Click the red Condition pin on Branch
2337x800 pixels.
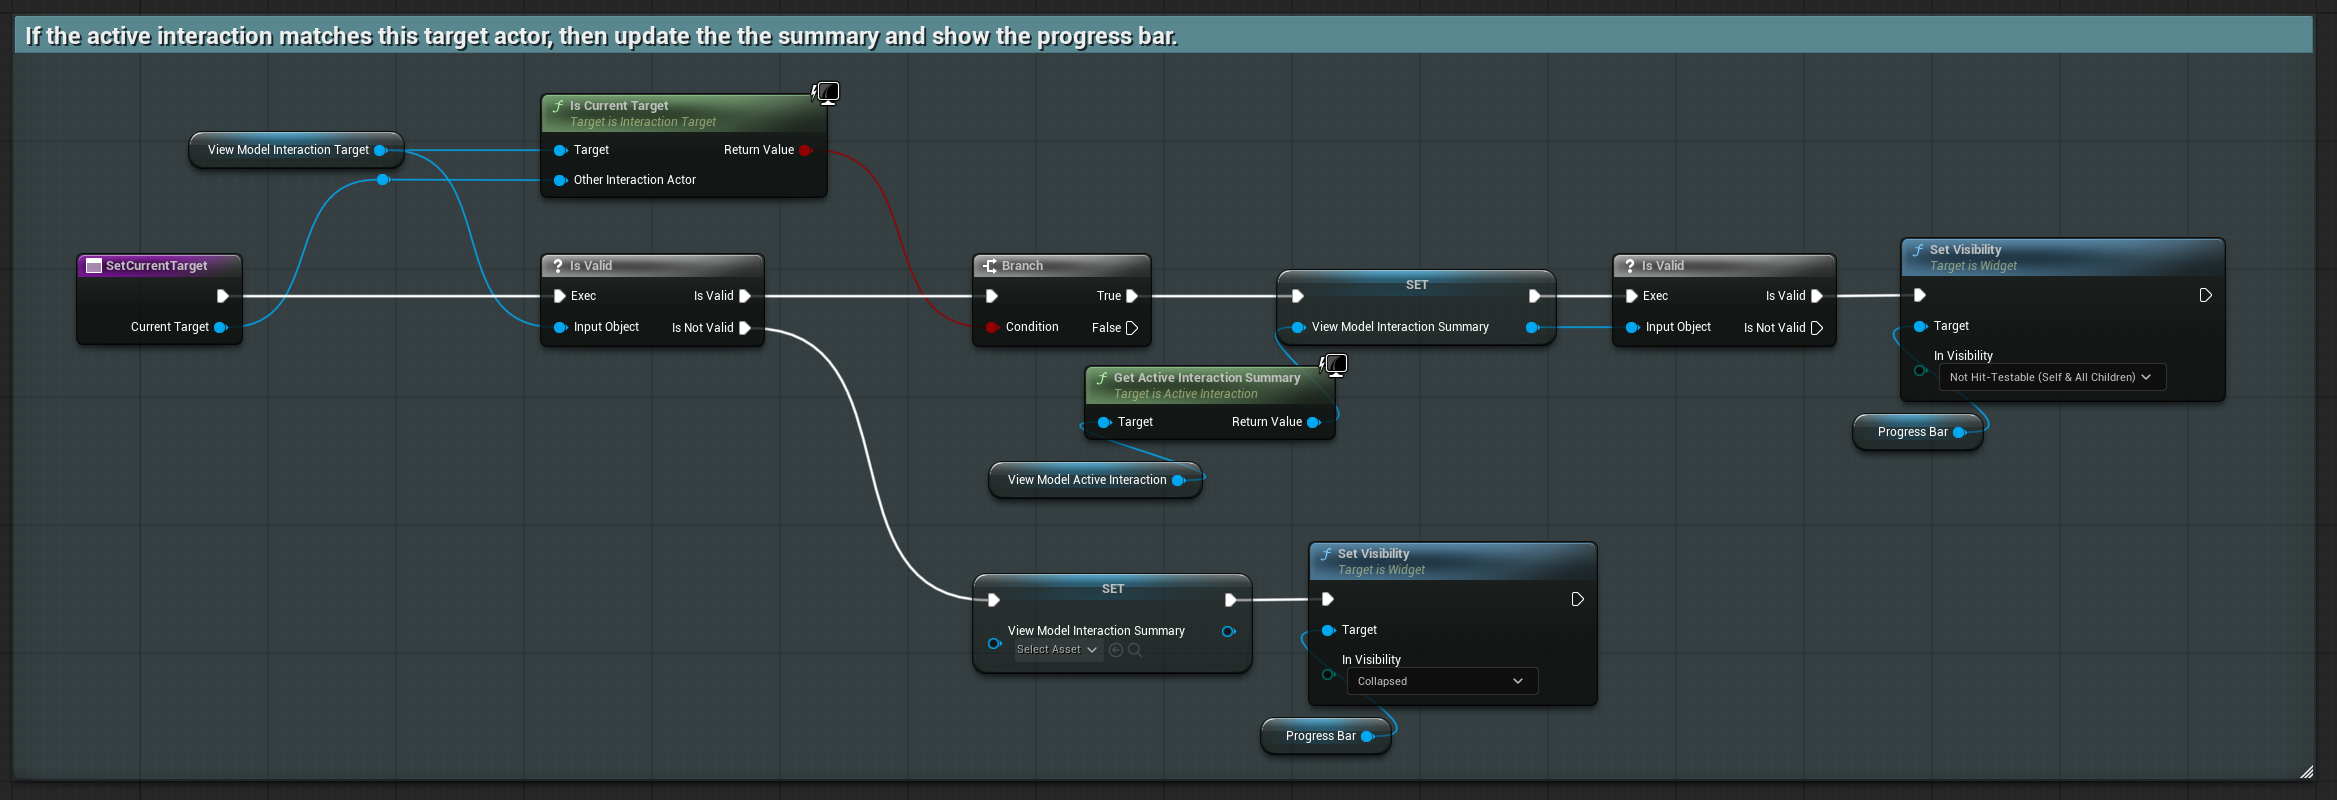pyautogui.click(x=991, y=327)
